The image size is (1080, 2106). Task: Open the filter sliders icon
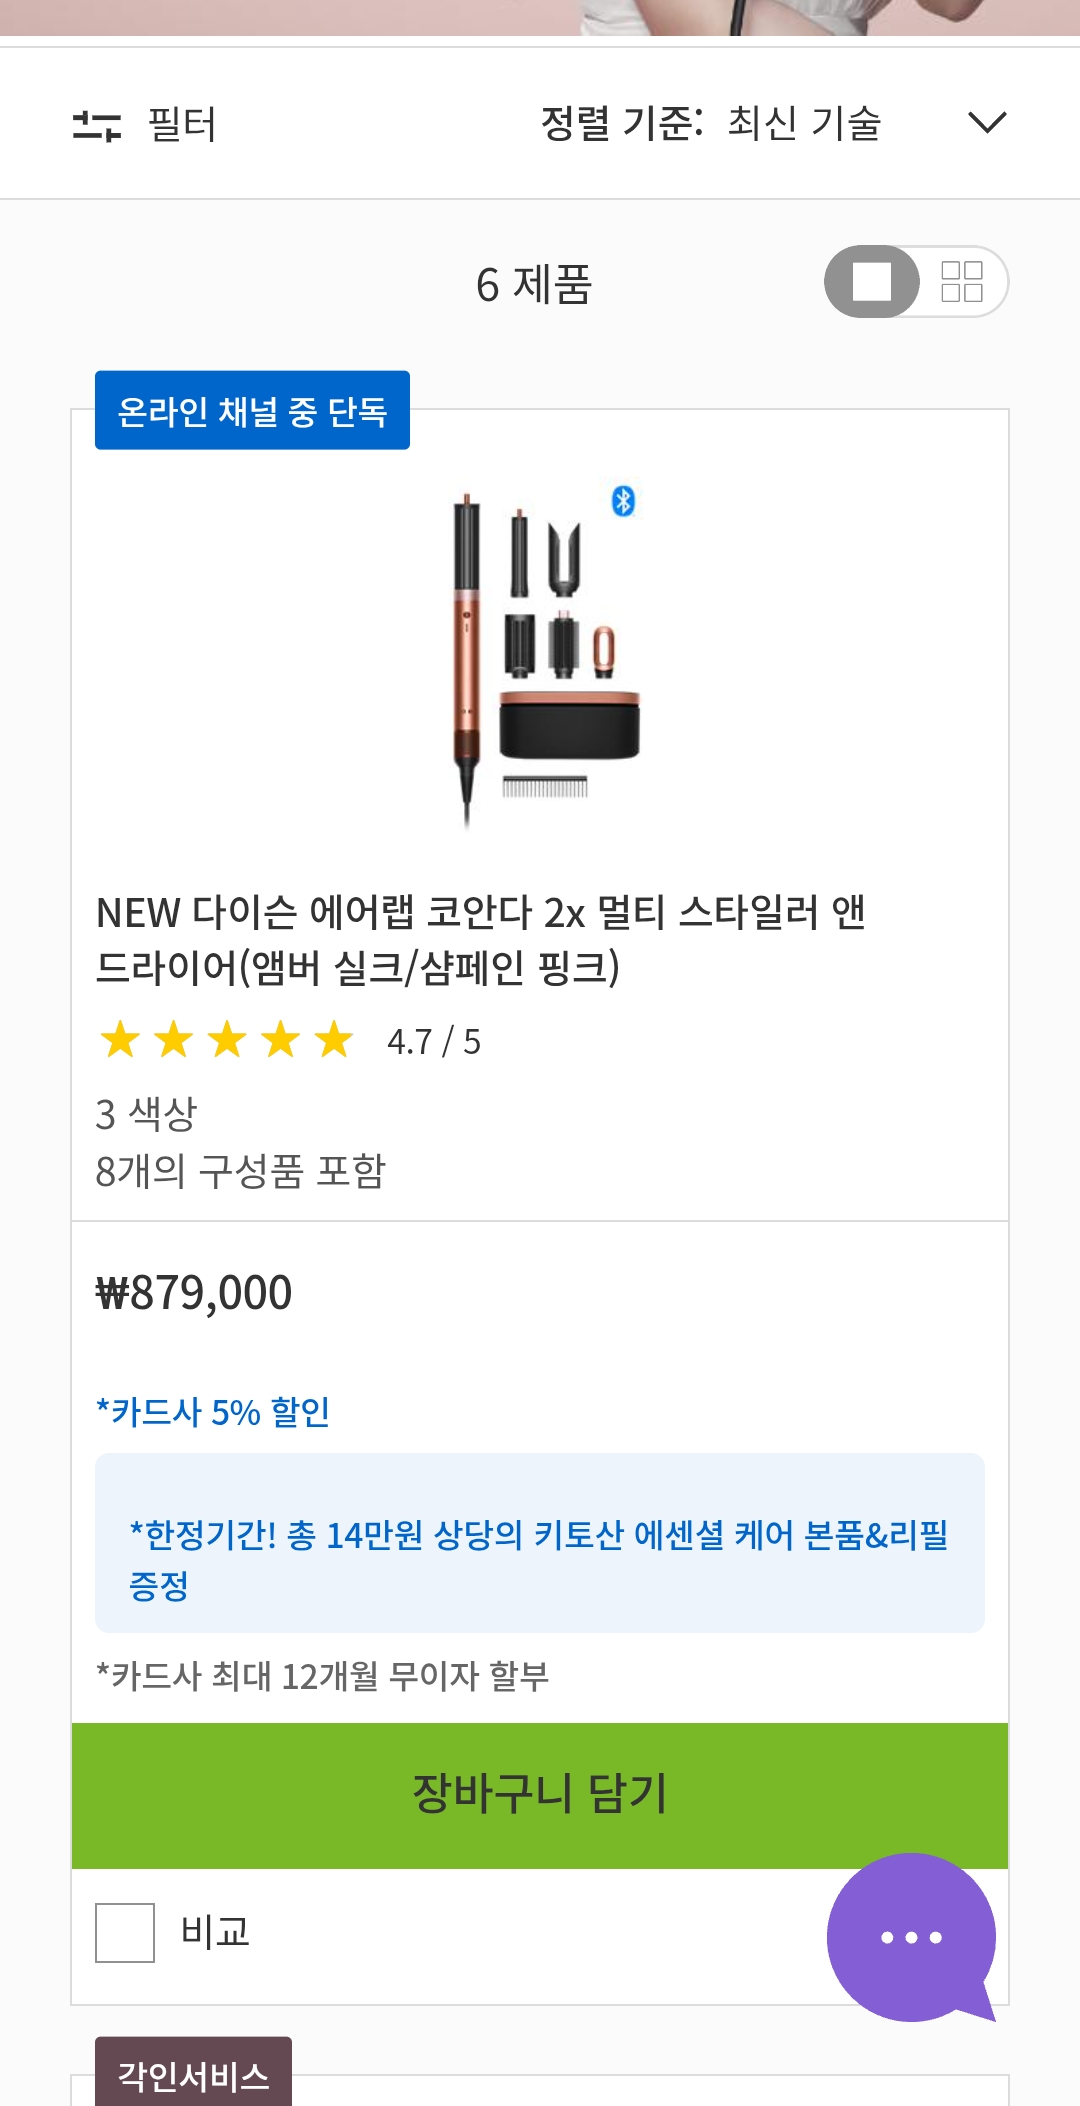coord(96,125)
